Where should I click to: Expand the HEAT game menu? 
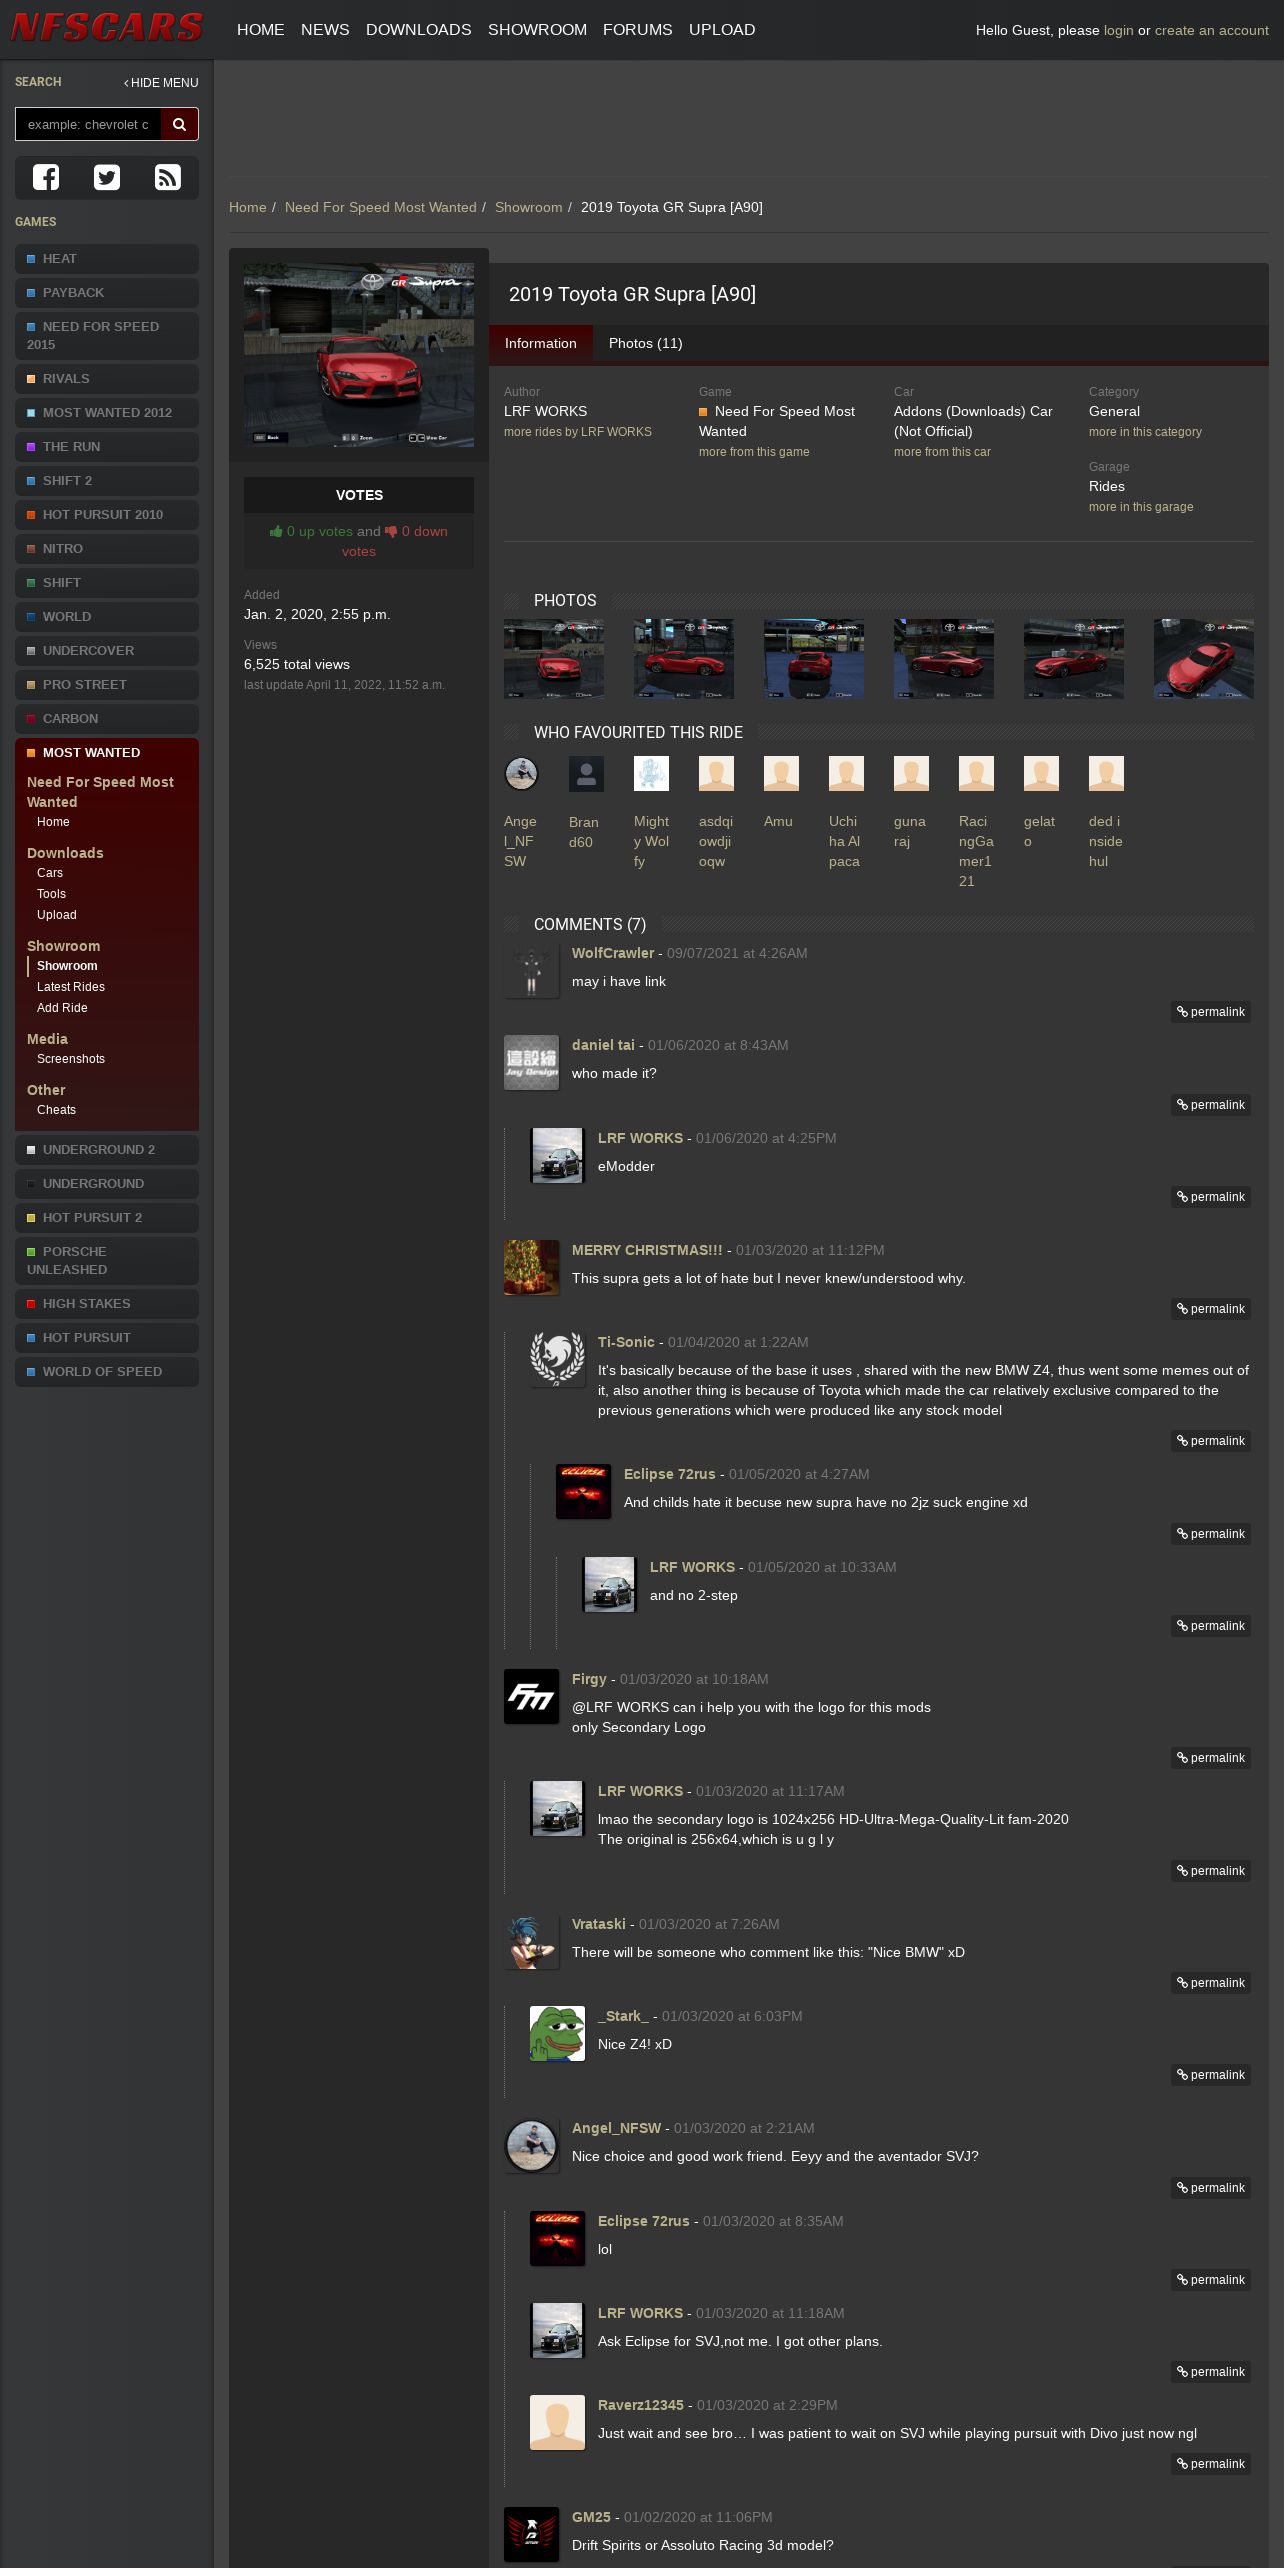(x=107, y=259)
